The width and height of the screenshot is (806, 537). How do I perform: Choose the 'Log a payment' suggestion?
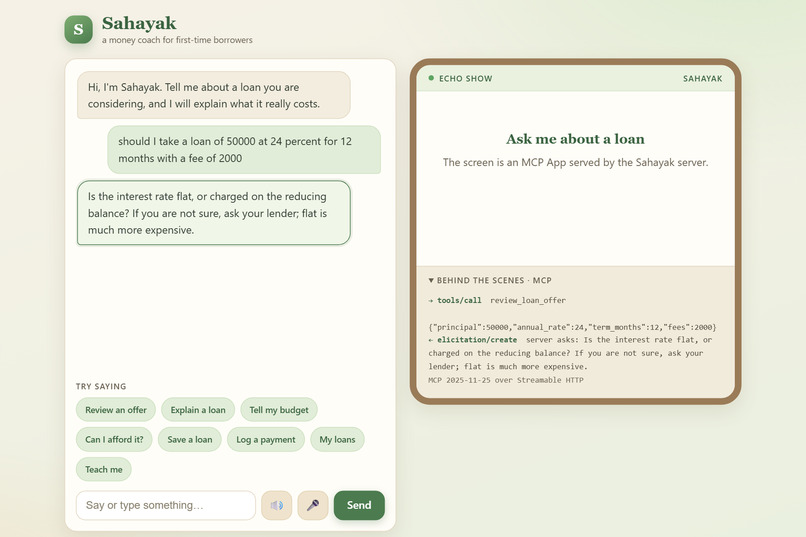click(266, 439)
